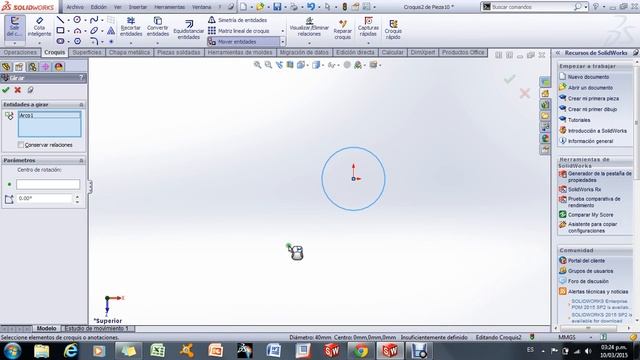Viewport: 640px width, 360px height.
Task: Click Visualizar/Eliminar relaciones tool
Action: [x=309, y=27]
